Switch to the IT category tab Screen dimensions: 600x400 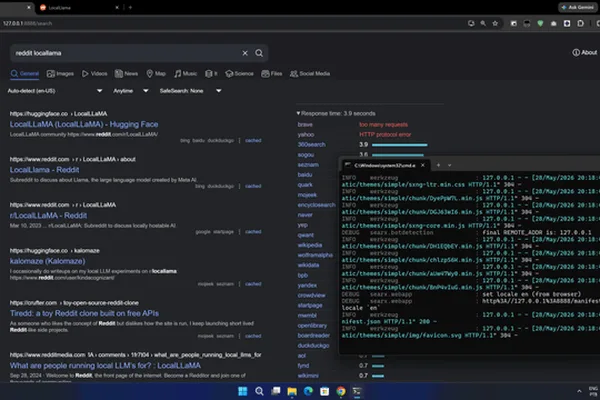point(211,73)
